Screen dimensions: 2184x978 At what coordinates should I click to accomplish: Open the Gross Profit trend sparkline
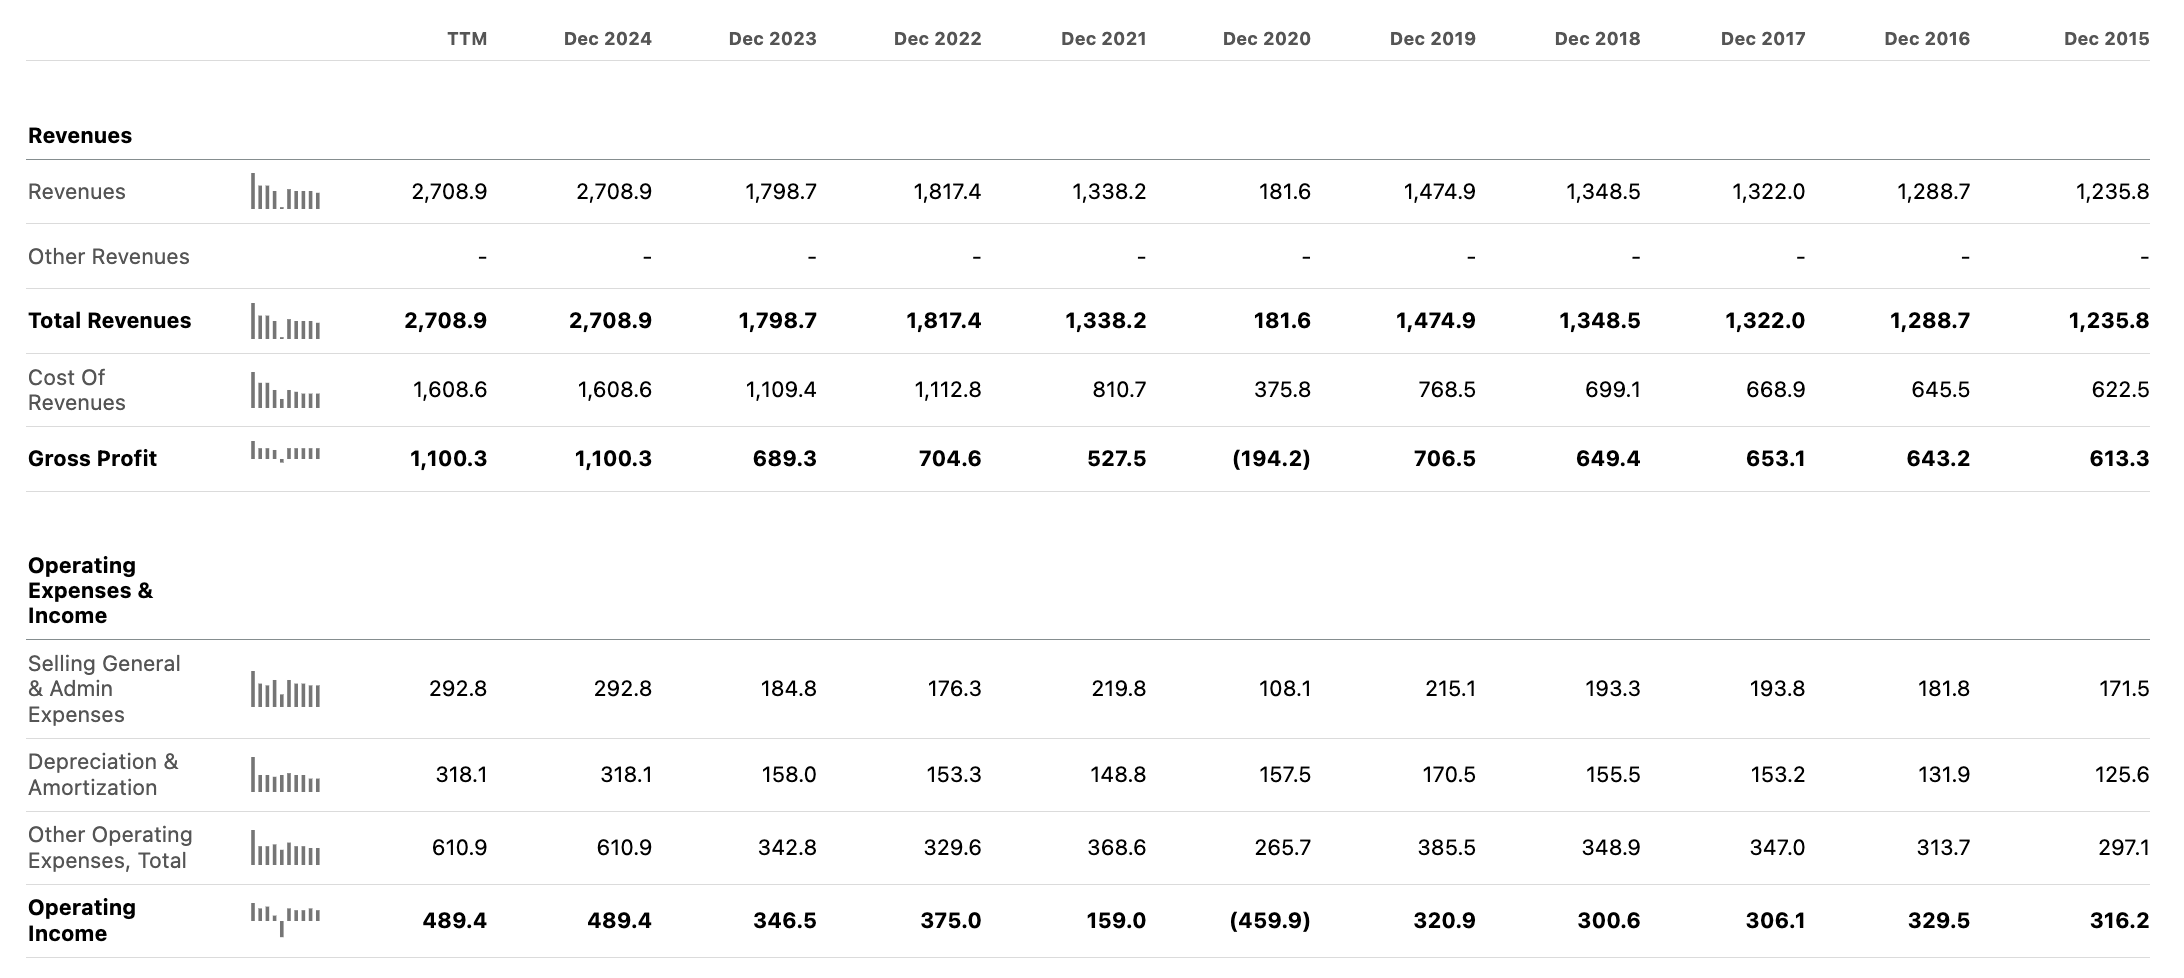(x=285, y=453)
